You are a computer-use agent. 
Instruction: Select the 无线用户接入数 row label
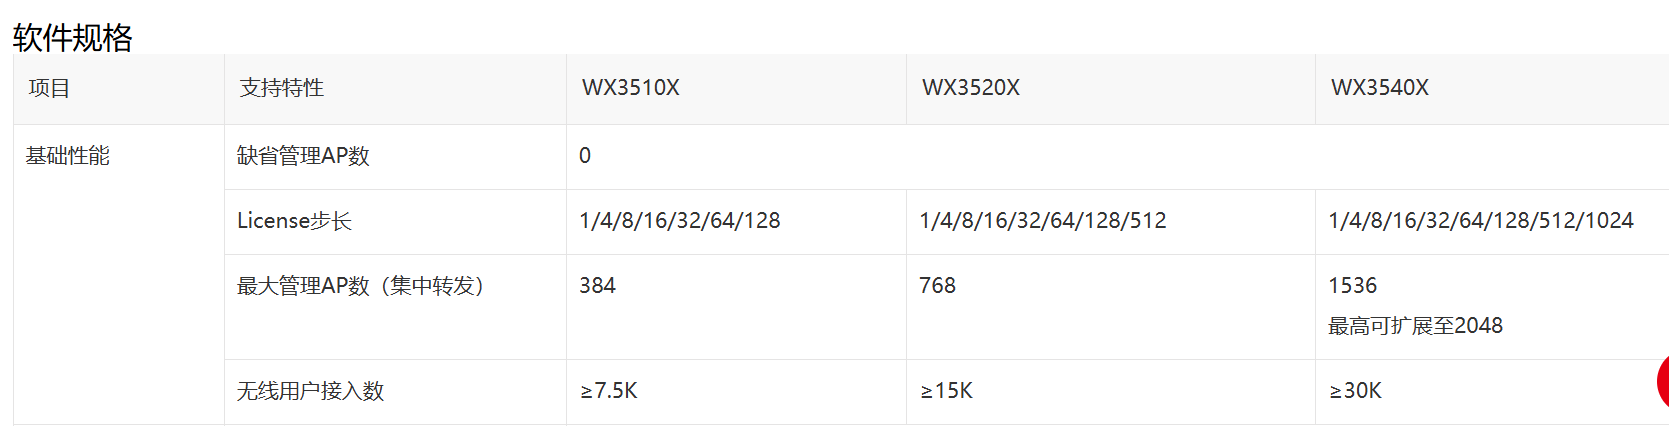[310, 391]
